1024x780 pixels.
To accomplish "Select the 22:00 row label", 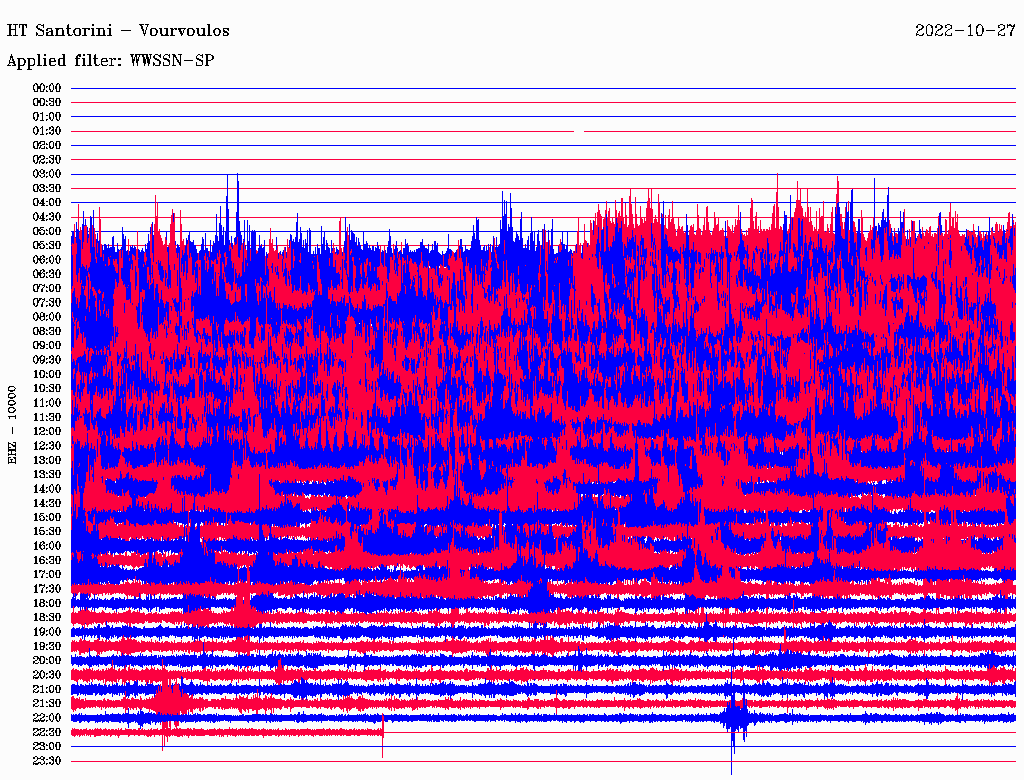I will point(47,718).
